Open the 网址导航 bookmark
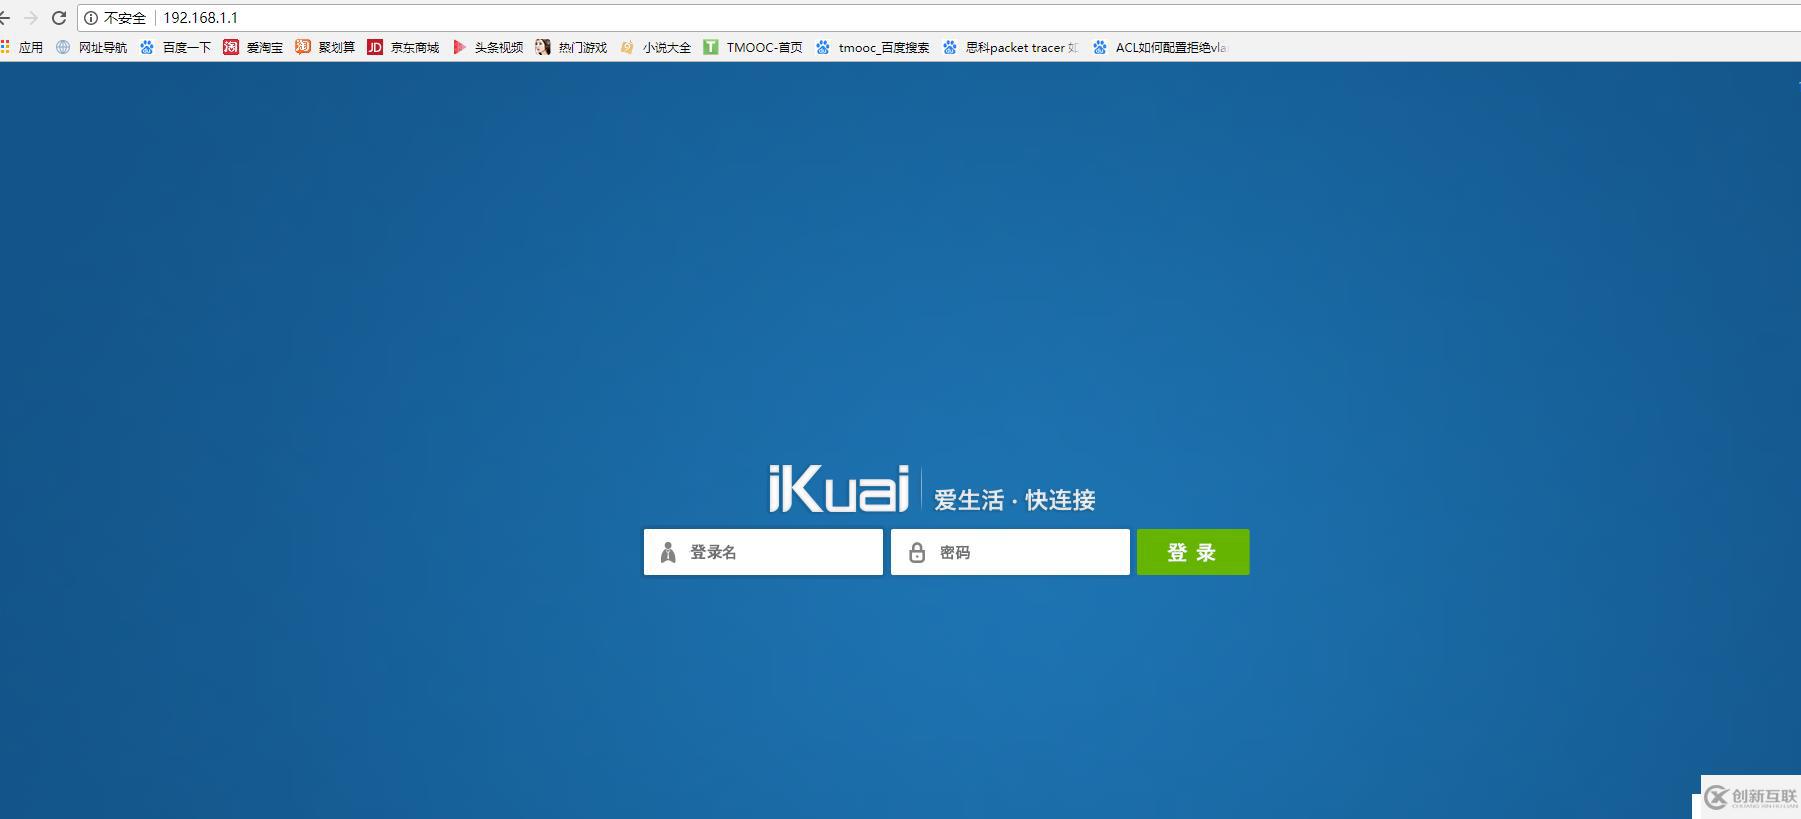The width and height of the screenshot is (1801, 819). coord(92,47)
